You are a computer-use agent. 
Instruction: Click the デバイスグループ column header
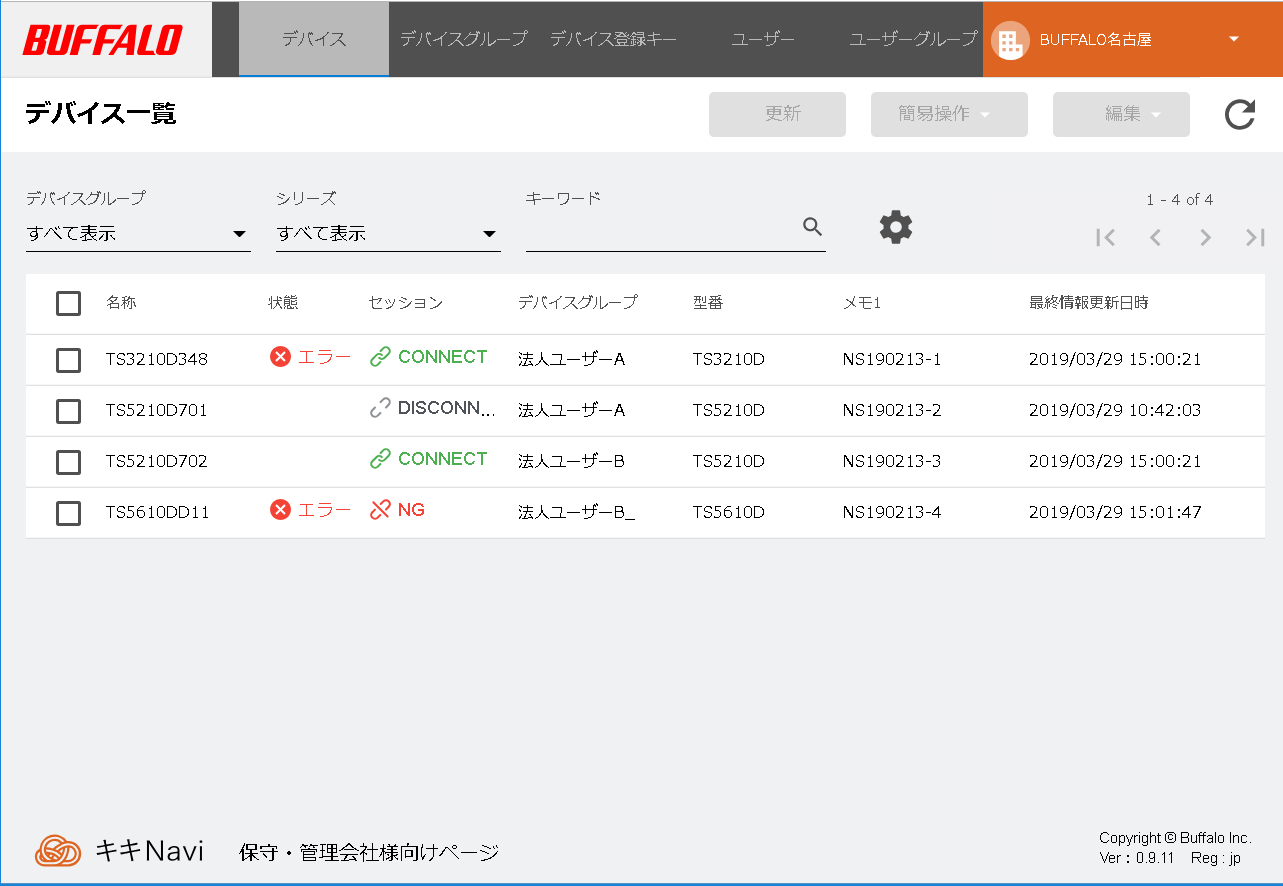577,302
